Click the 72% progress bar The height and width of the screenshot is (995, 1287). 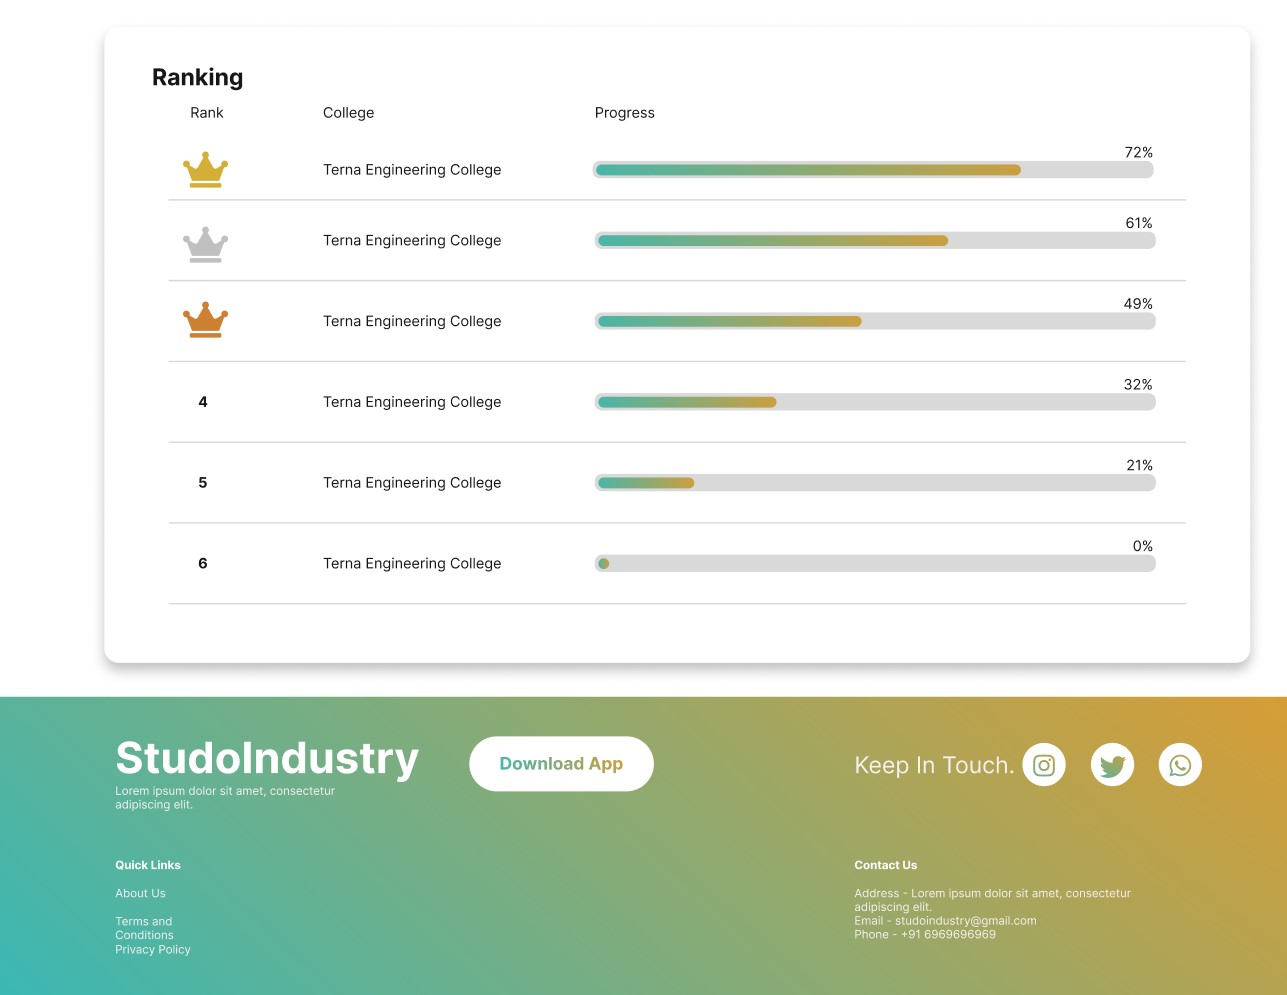(x=873, y=170)
